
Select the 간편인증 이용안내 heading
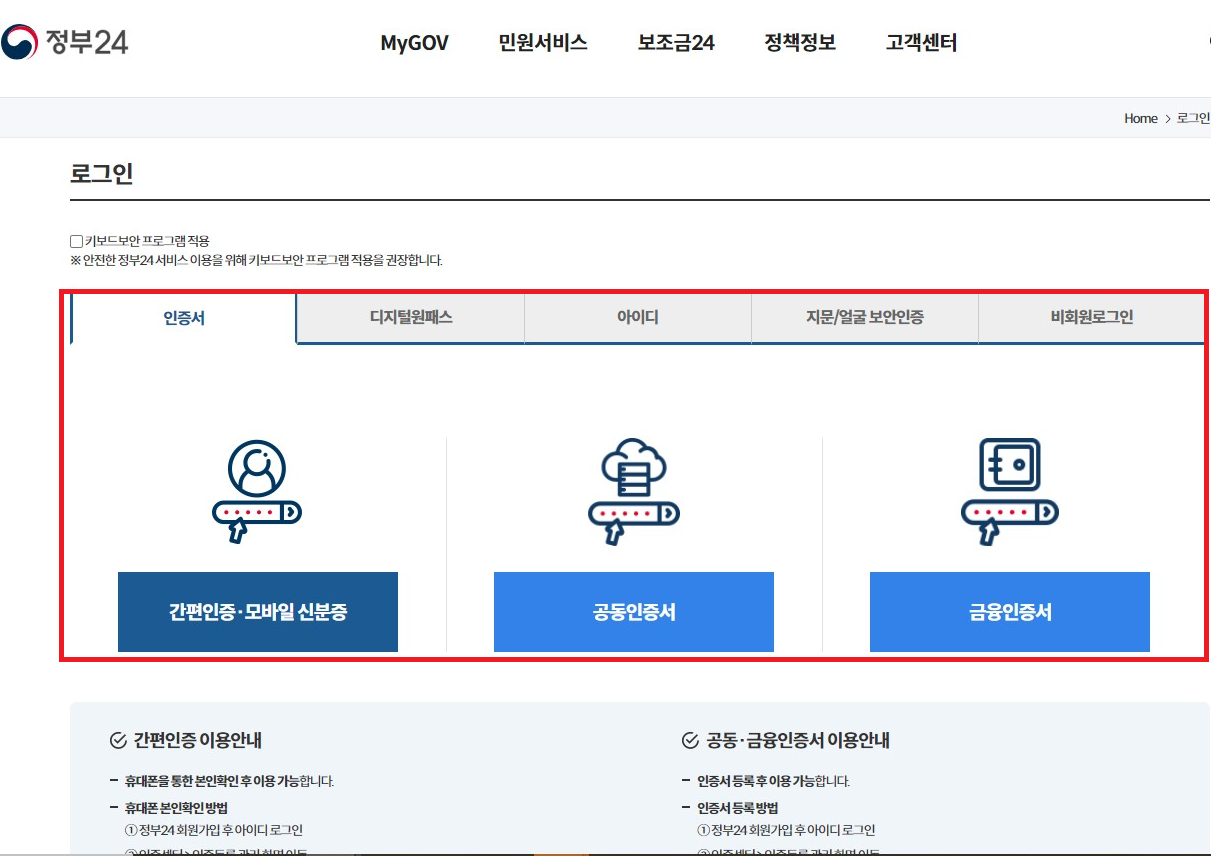(x=198, y=741)
